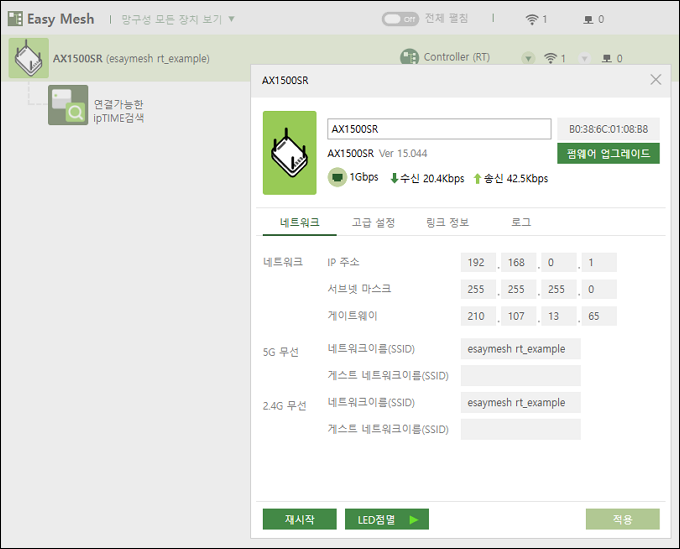Viewport: 680px width, 549px height.
Task: Click the header wired clients icon
Action: tap(588, 20)
